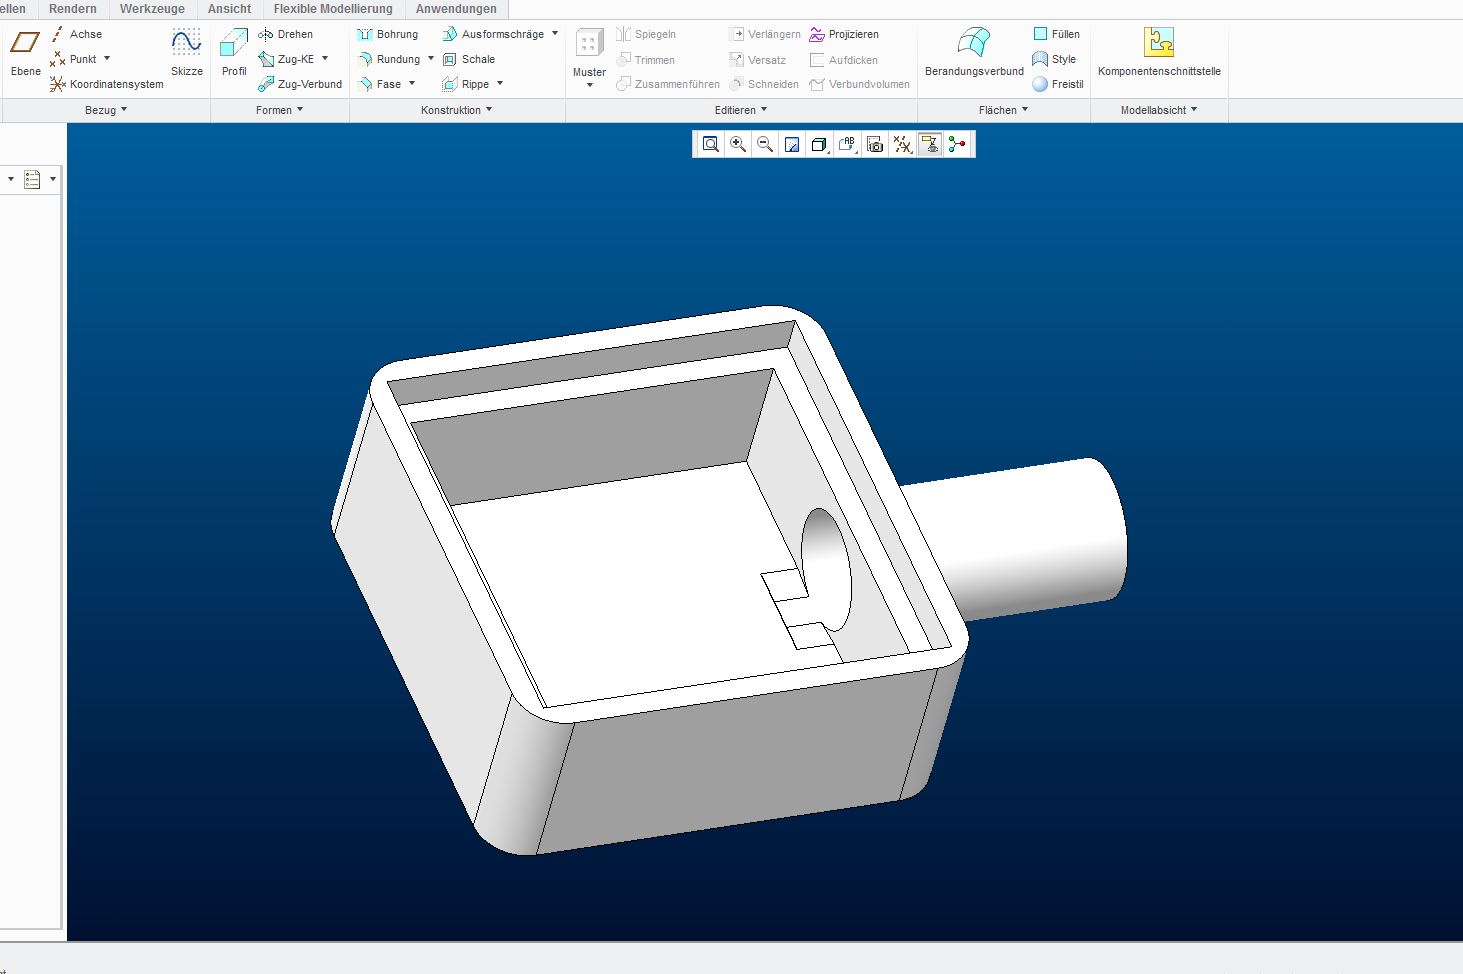Select the Ebene plane tool

pyautogui.click(x=25, y=52)
